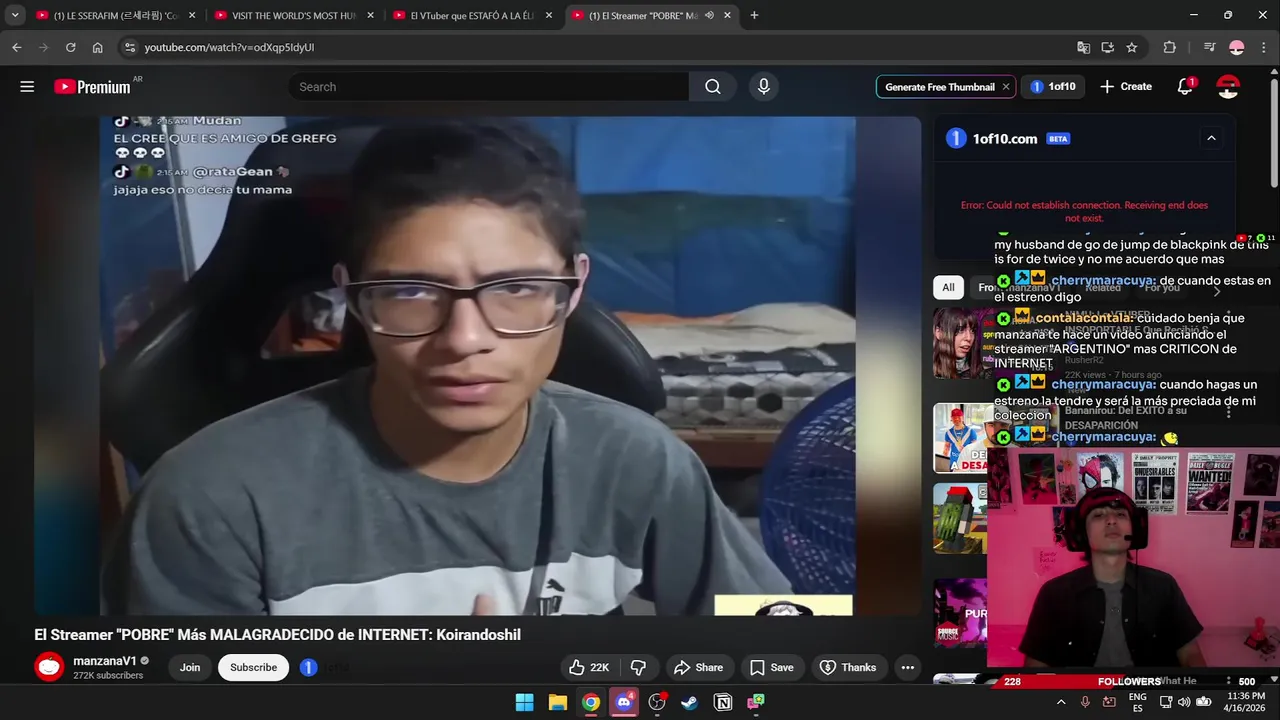The height and width of the screenshot is (720, 1280).
Task: Start voice search with the microphone icon
Action: tap(764, 87)
